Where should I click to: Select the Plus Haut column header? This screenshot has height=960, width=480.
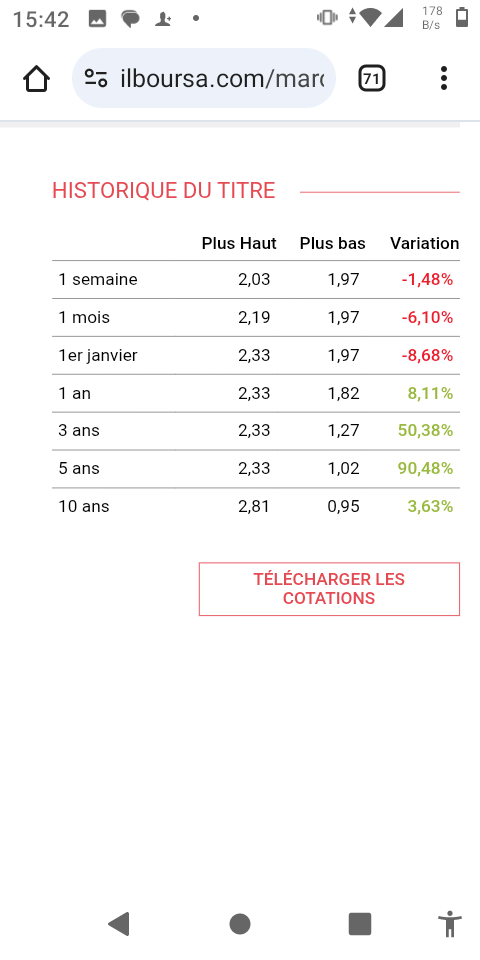(x=239, y=243)
